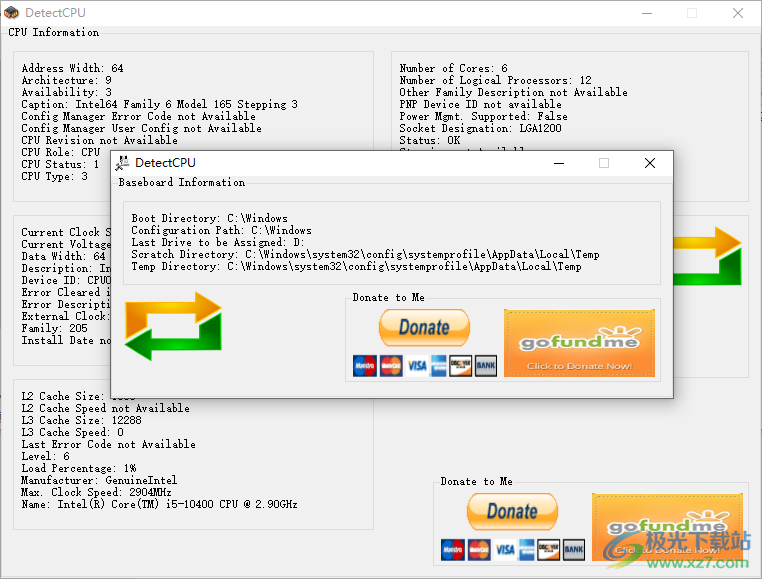Click the MasterCard icon in Baseboard dialog
This screenshot has width=762, height=579.
pos(391,366)
